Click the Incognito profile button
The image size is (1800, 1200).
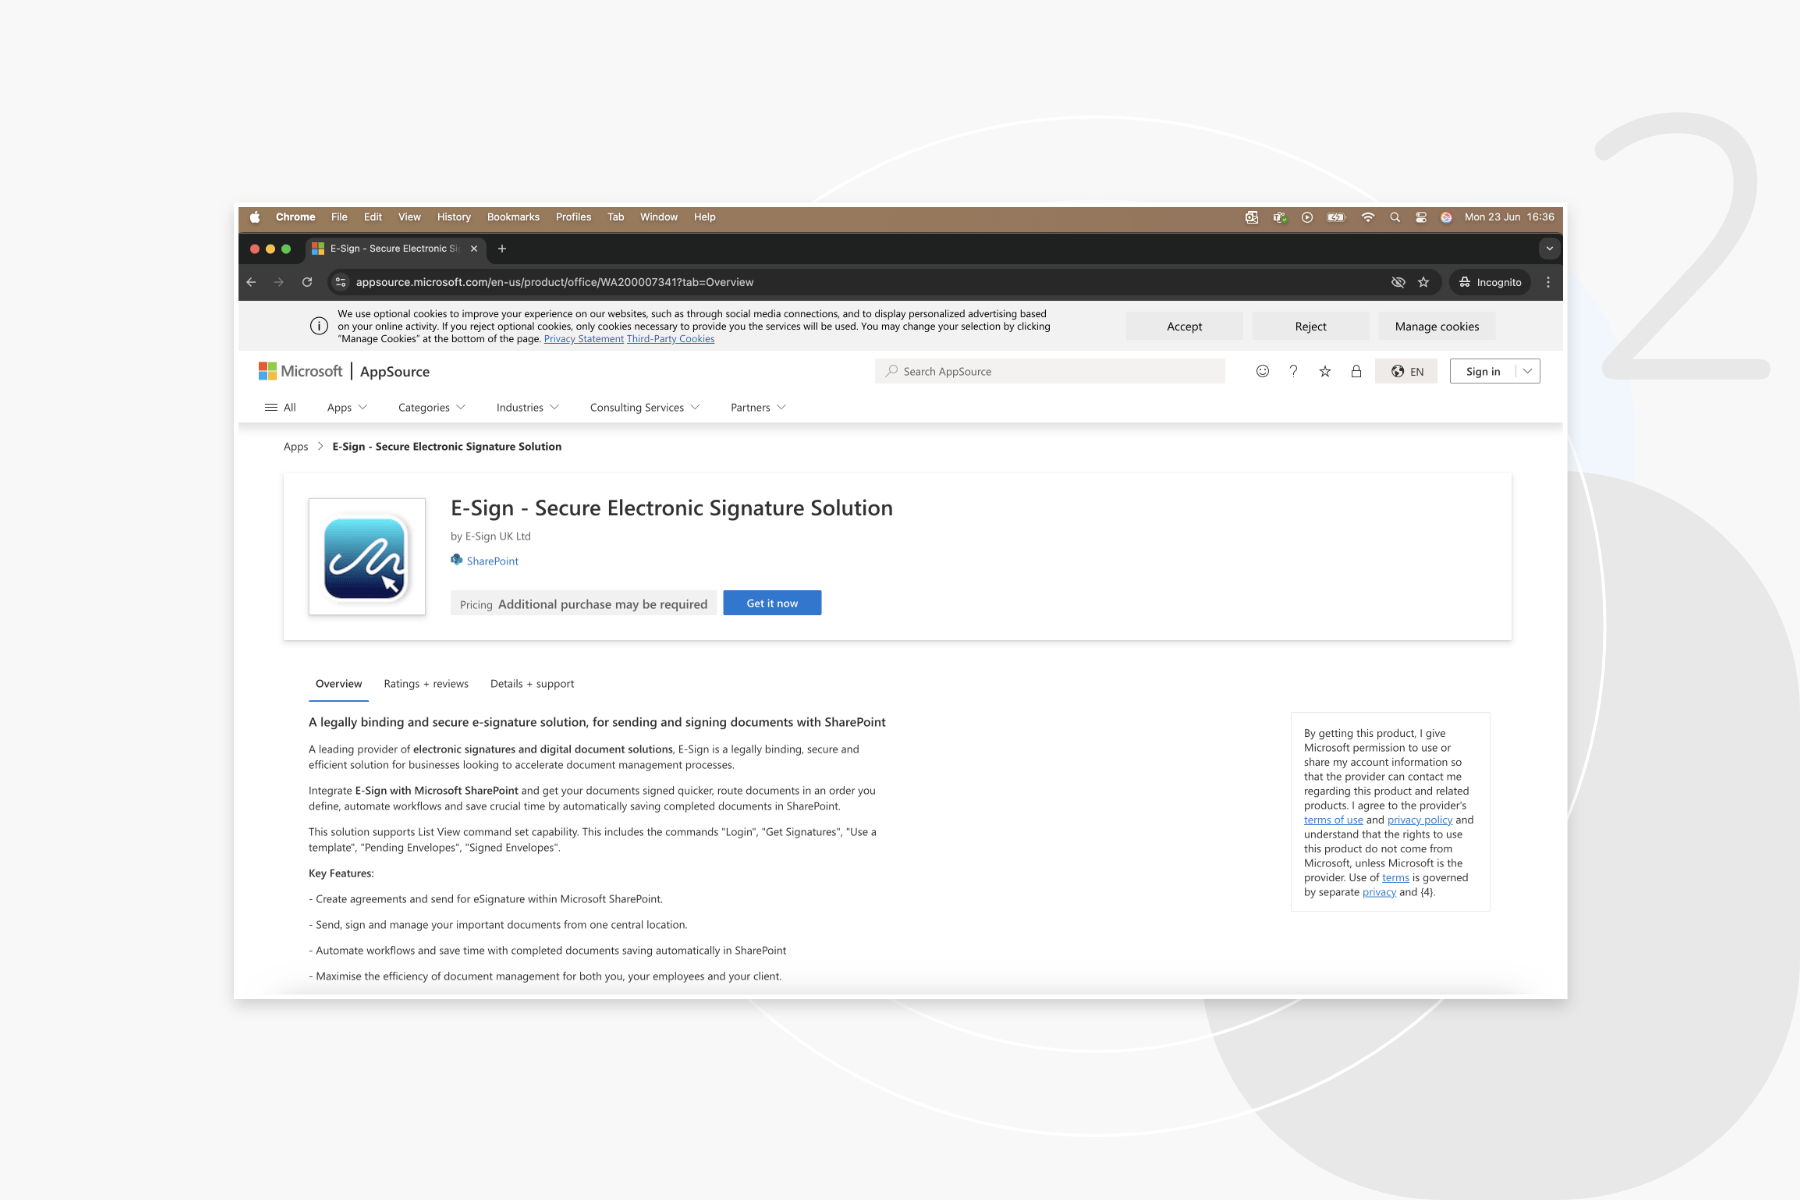coord(1490,282)
